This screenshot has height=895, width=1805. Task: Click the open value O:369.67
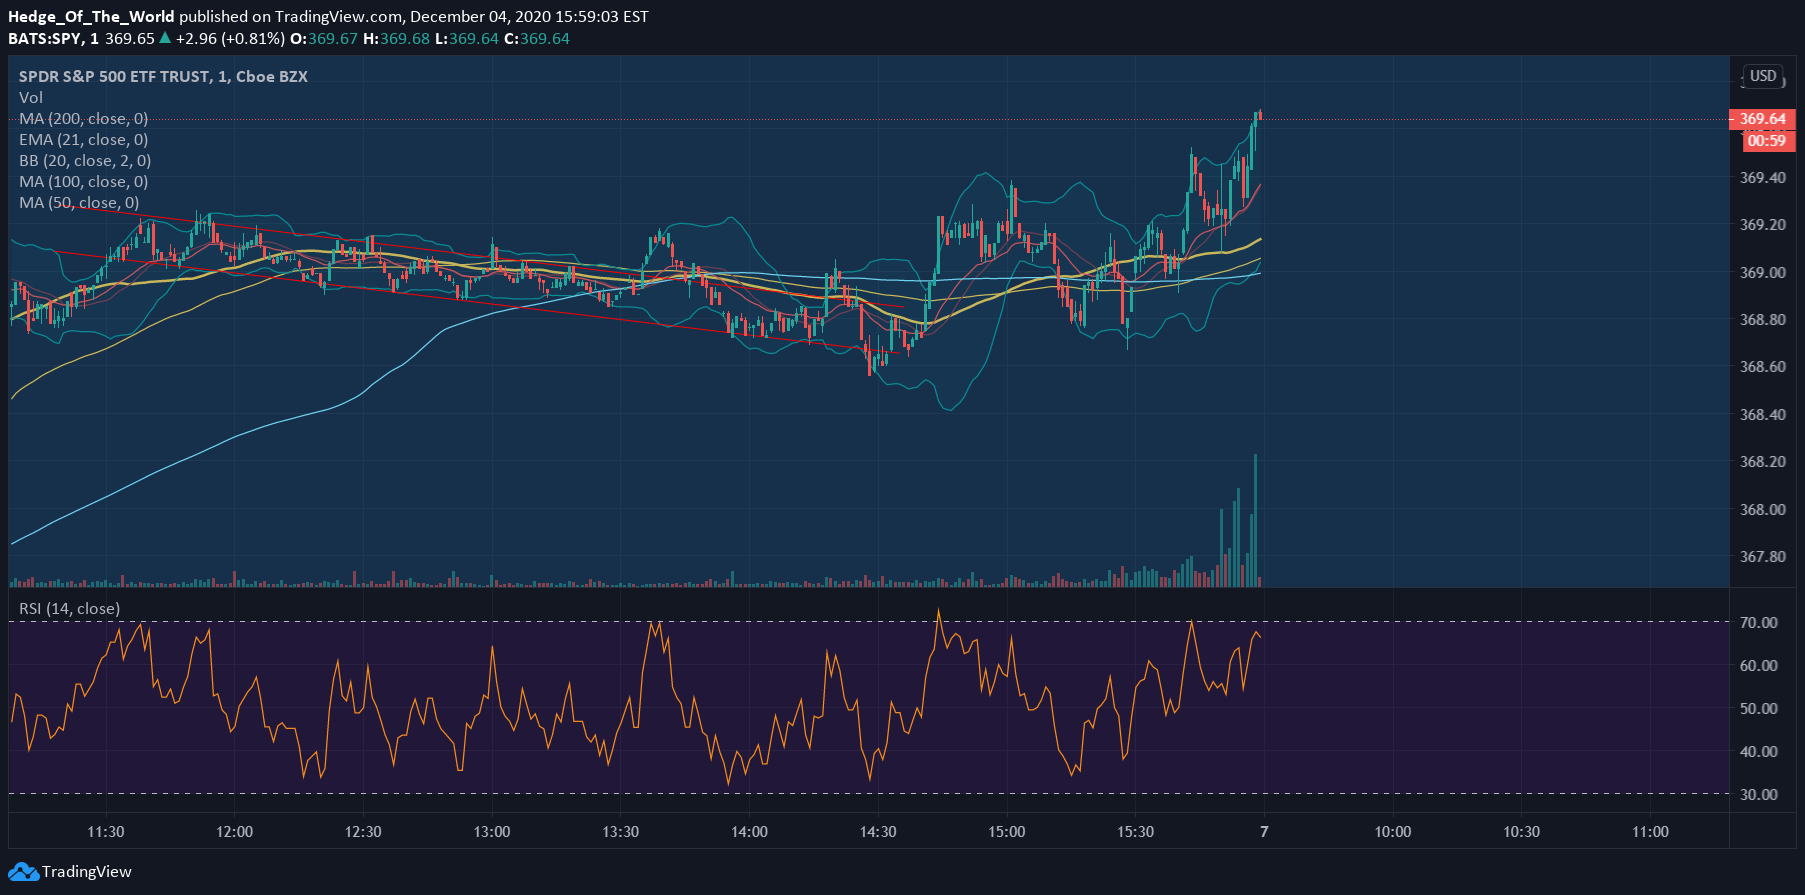tap(324, 39)
